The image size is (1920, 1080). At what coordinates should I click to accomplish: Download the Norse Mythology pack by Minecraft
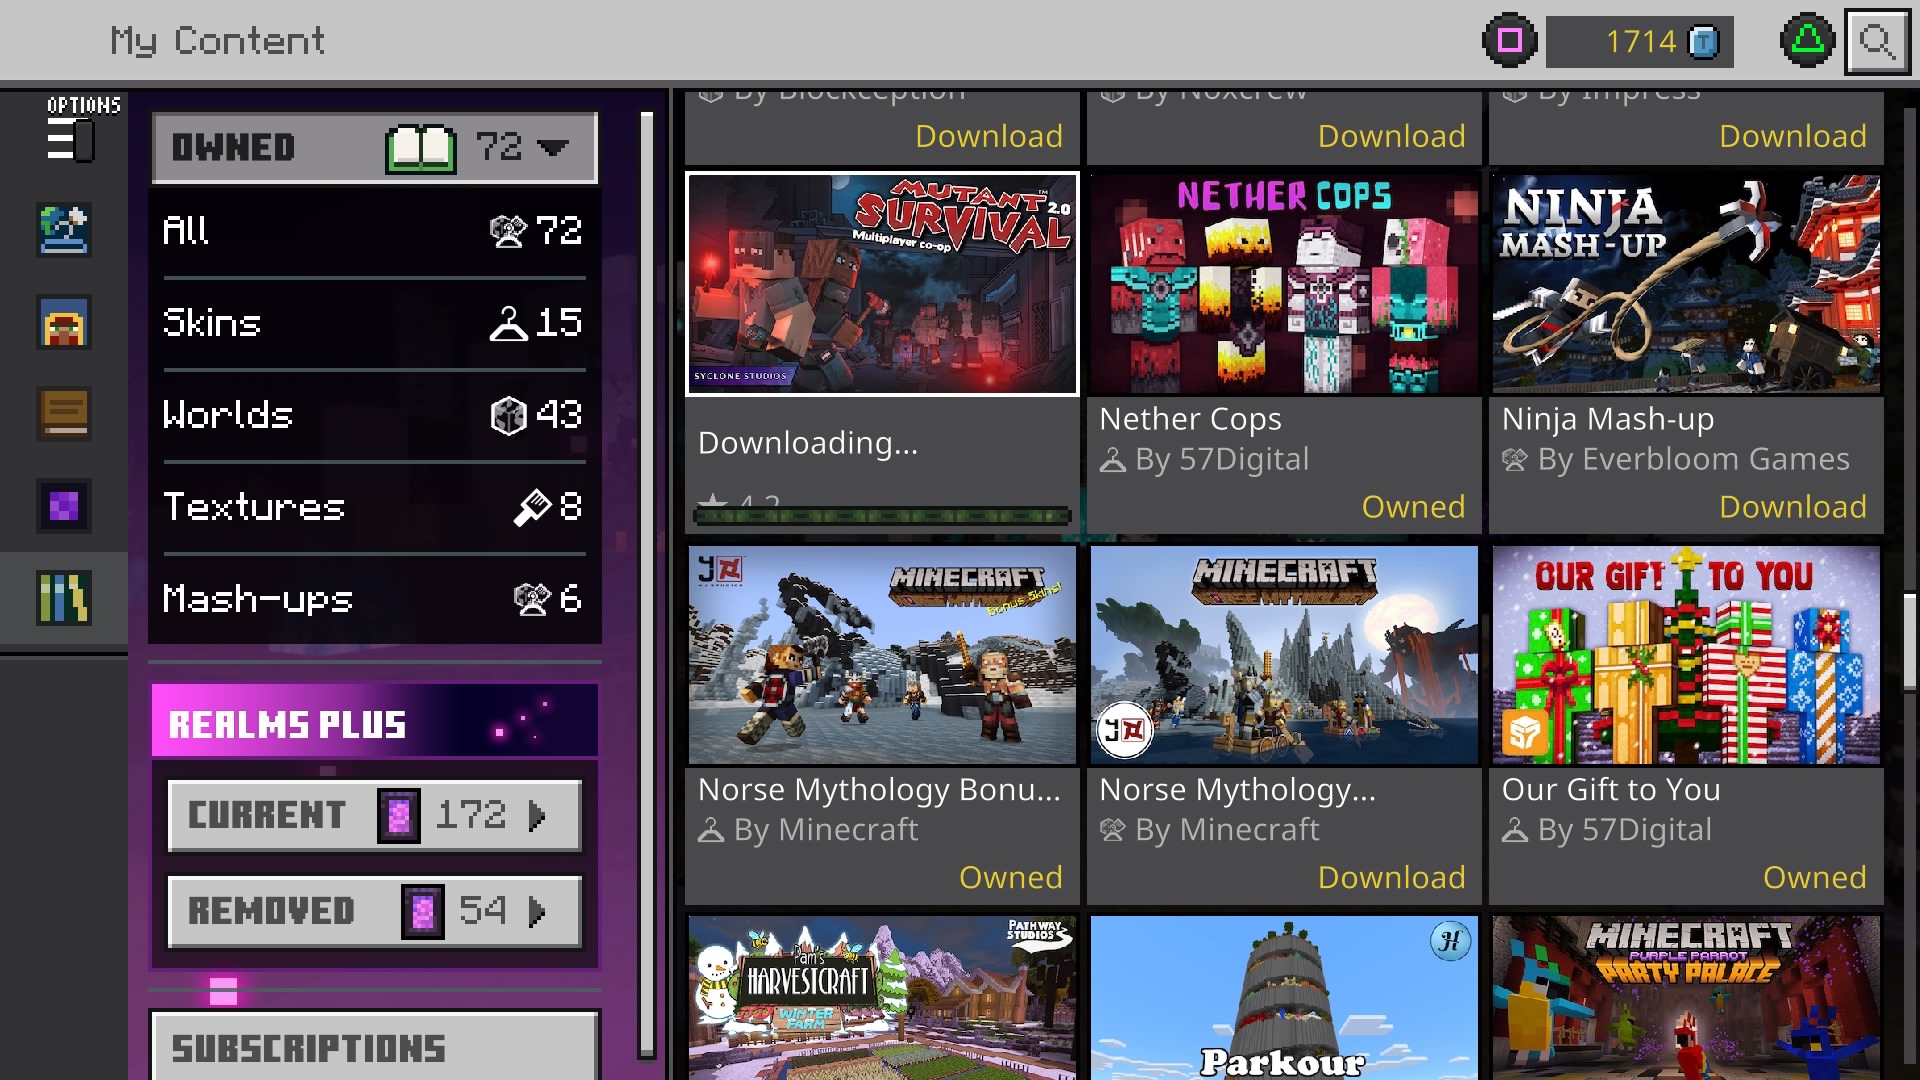(x=1390, y=877)
